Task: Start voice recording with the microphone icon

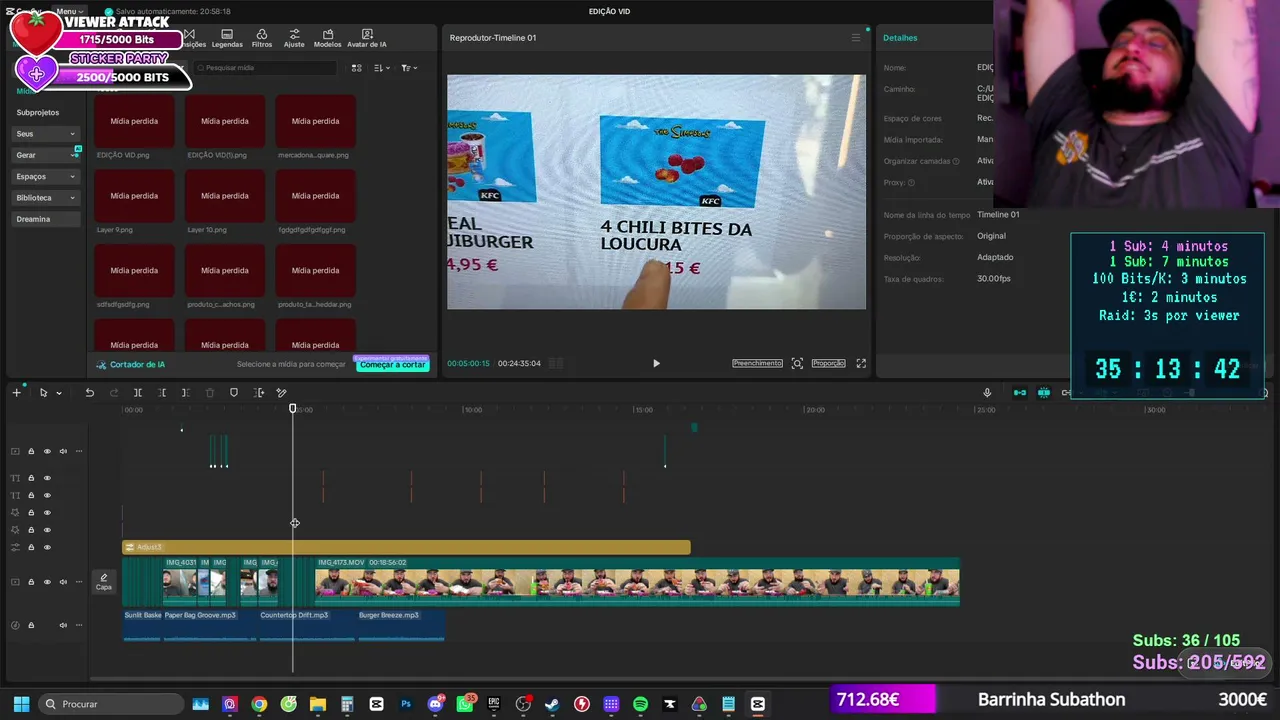Action: [x=987, y=393]
